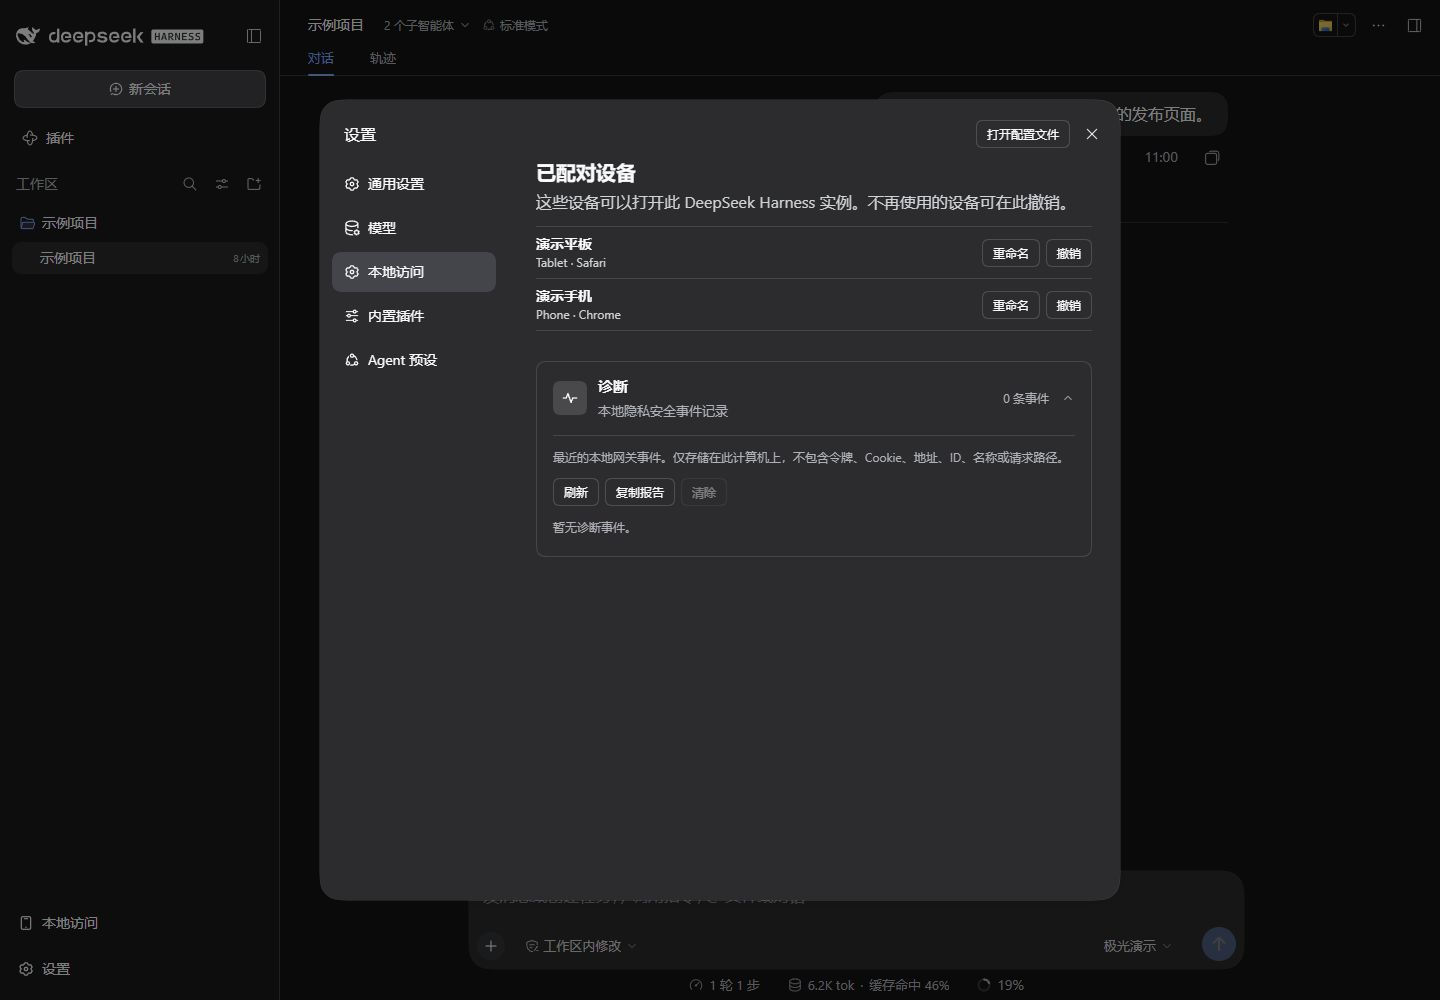Collapse the 诊断 section chevron
The height and width of the screenshot is (1000, 1440).
1068,398
